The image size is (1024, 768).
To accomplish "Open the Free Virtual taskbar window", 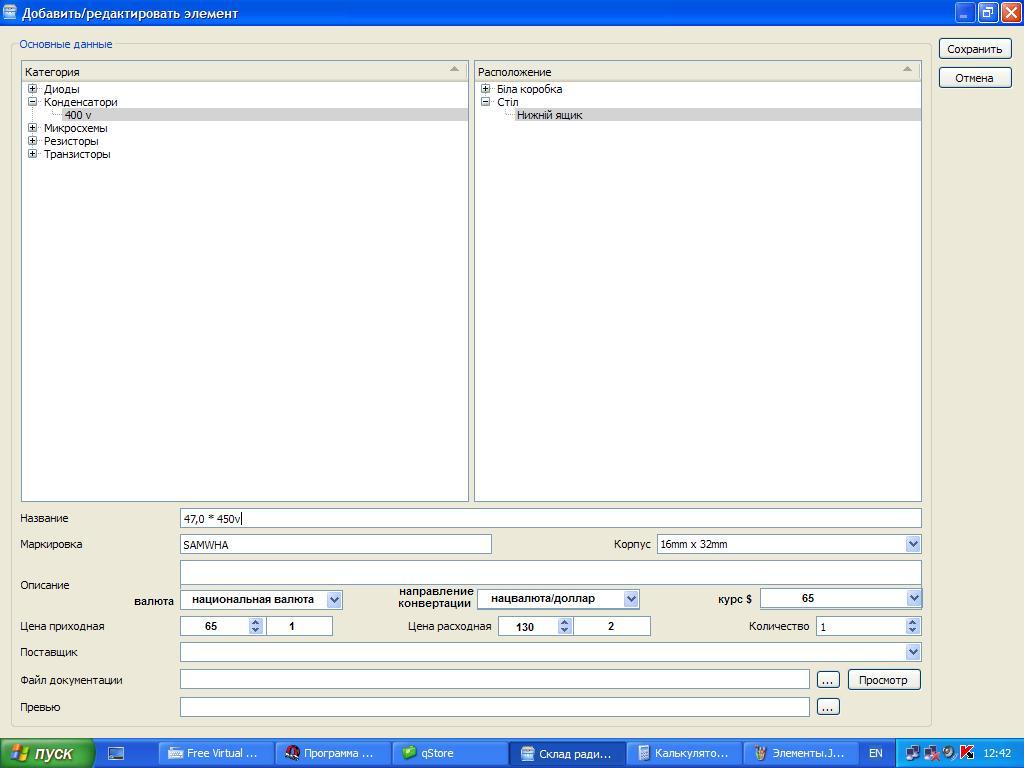I will (x=215, y=753).
